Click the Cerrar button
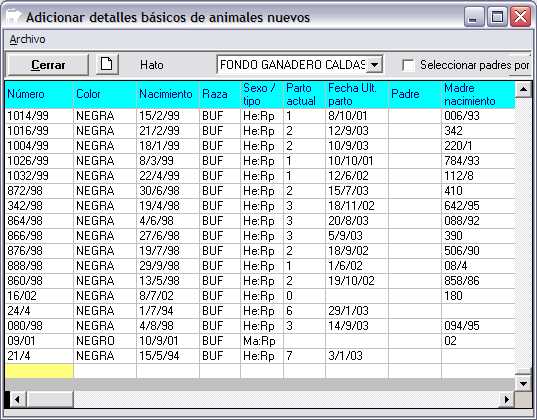This screenshot has width=537, height=420. [48, 65]
